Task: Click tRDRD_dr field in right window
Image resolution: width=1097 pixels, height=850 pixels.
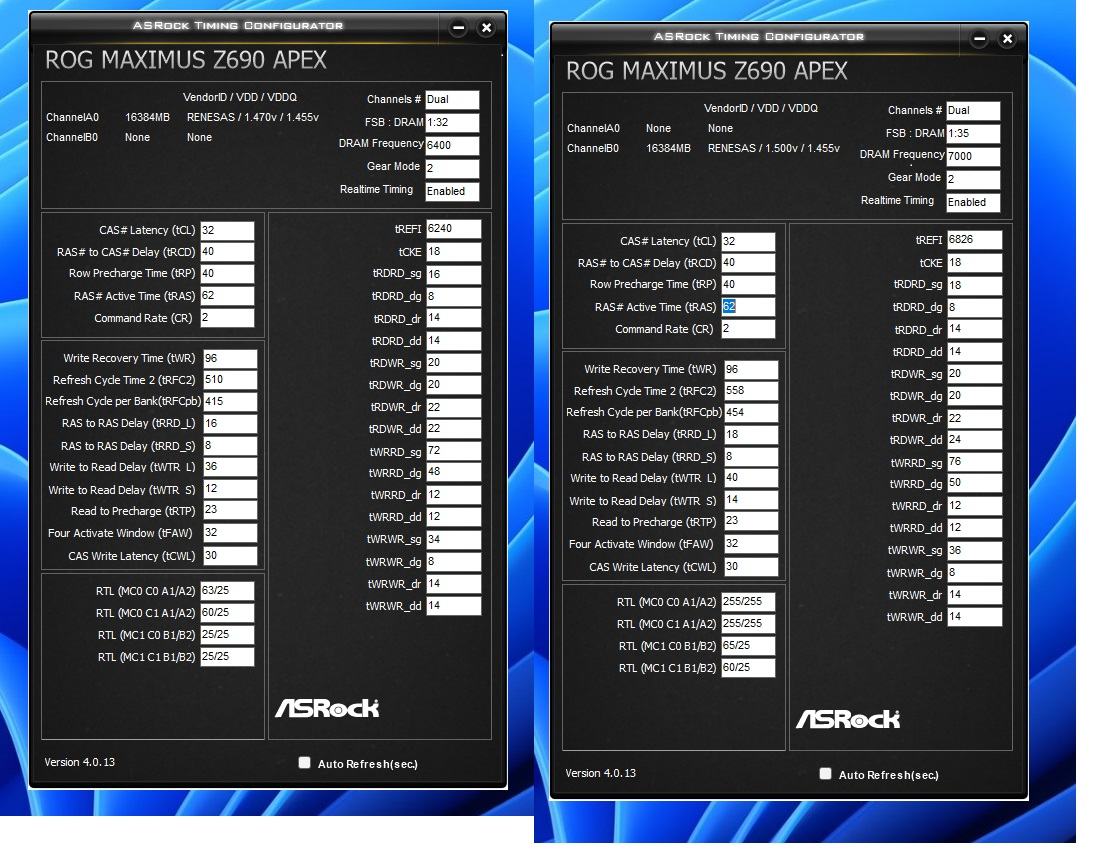Action: coord(975,329)
